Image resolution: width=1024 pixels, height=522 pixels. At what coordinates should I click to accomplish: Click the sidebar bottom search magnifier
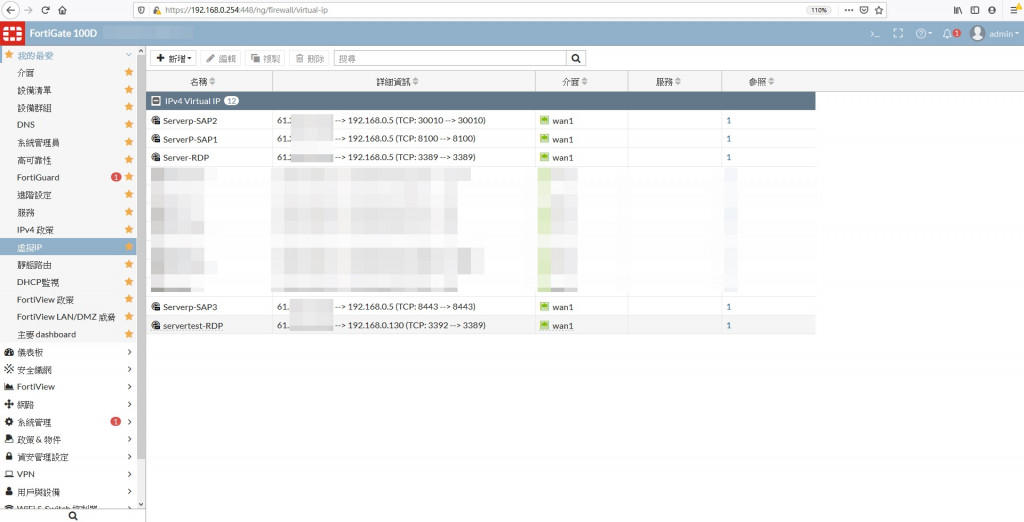(x=73, y=515)
